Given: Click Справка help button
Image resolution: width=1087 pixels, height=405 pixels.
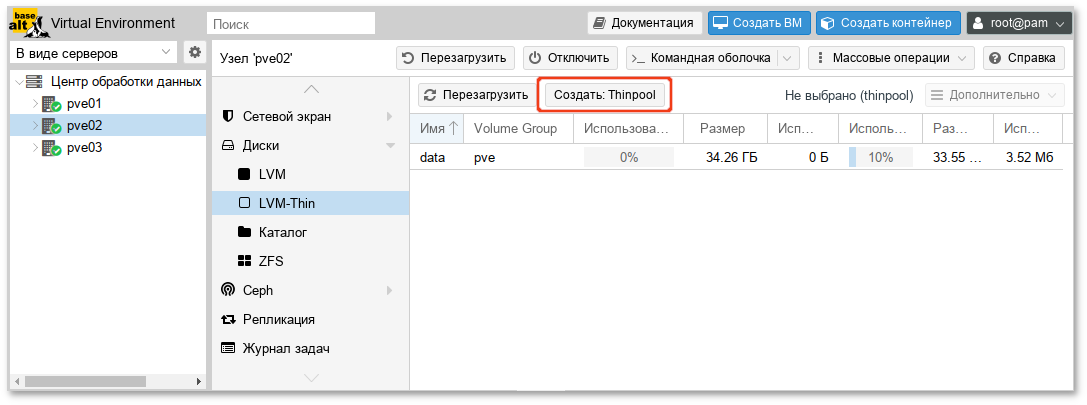Looking at the screenshot, I should pyautogui.click(x=1024, y=58).
